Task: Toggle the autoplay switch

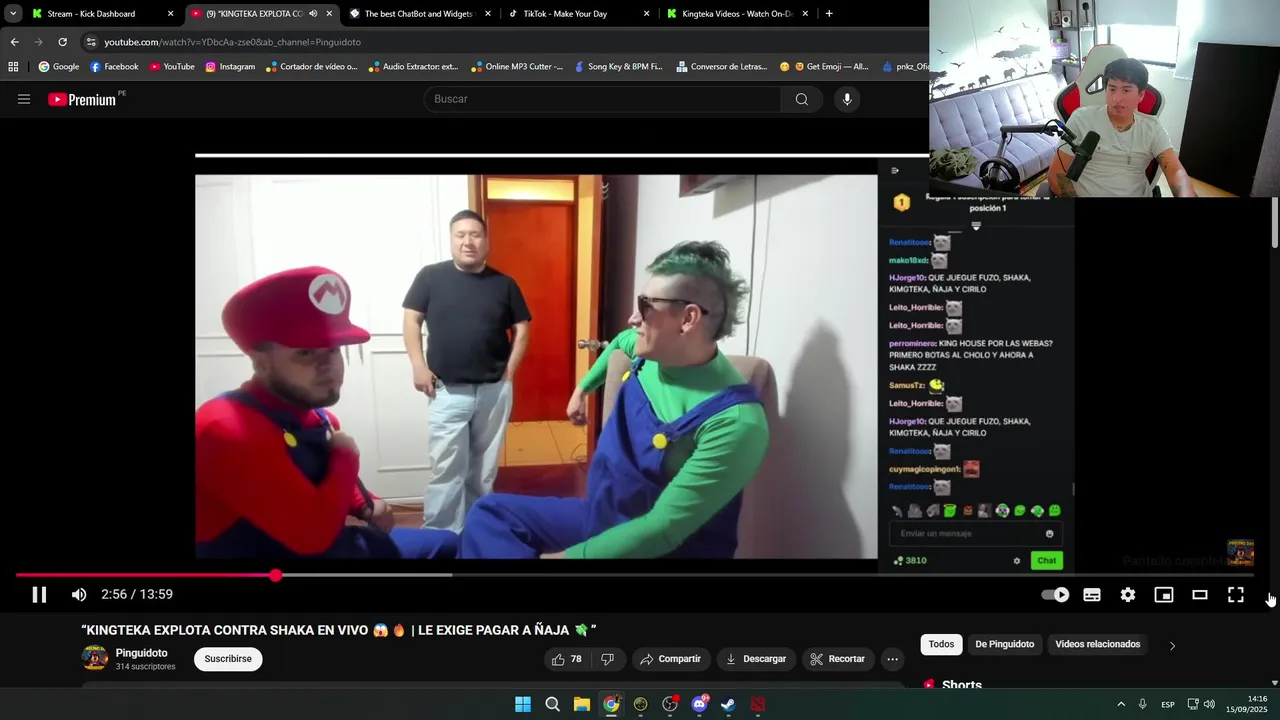Action: pyautogui.click(x=1055, y=594)
